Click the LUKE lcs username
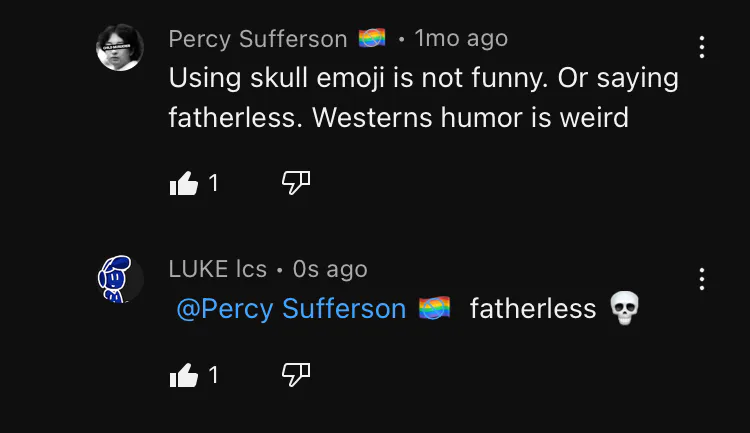The image size is (750, 433). 217,269
